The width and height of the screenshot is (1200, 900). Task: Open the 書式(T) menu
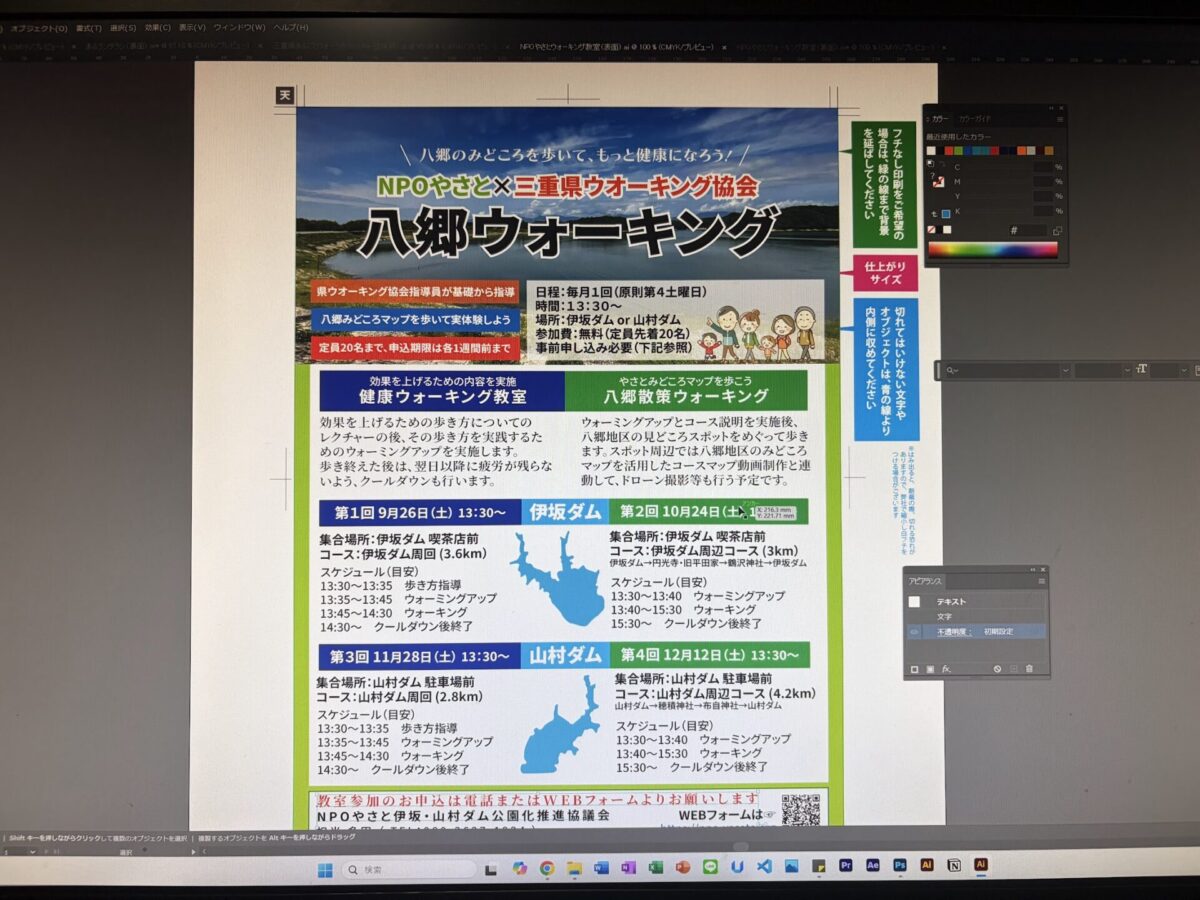tap(88, 28)
